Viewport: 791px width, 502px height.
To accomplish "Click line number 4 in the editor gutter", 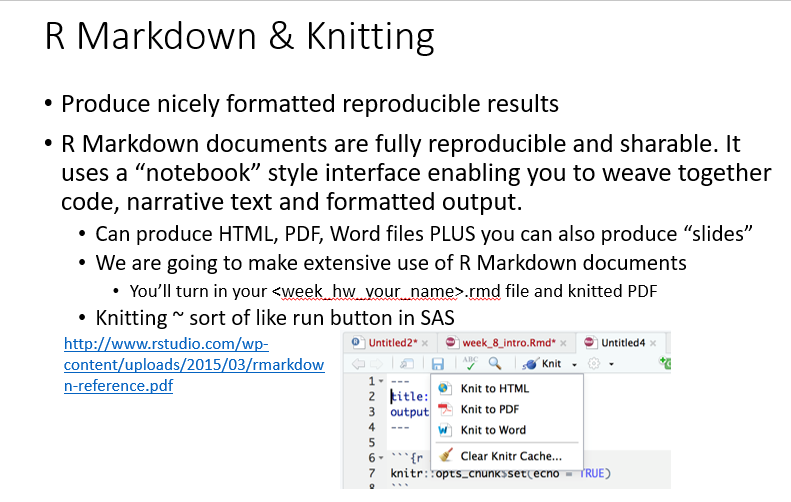I will point(371,427).
